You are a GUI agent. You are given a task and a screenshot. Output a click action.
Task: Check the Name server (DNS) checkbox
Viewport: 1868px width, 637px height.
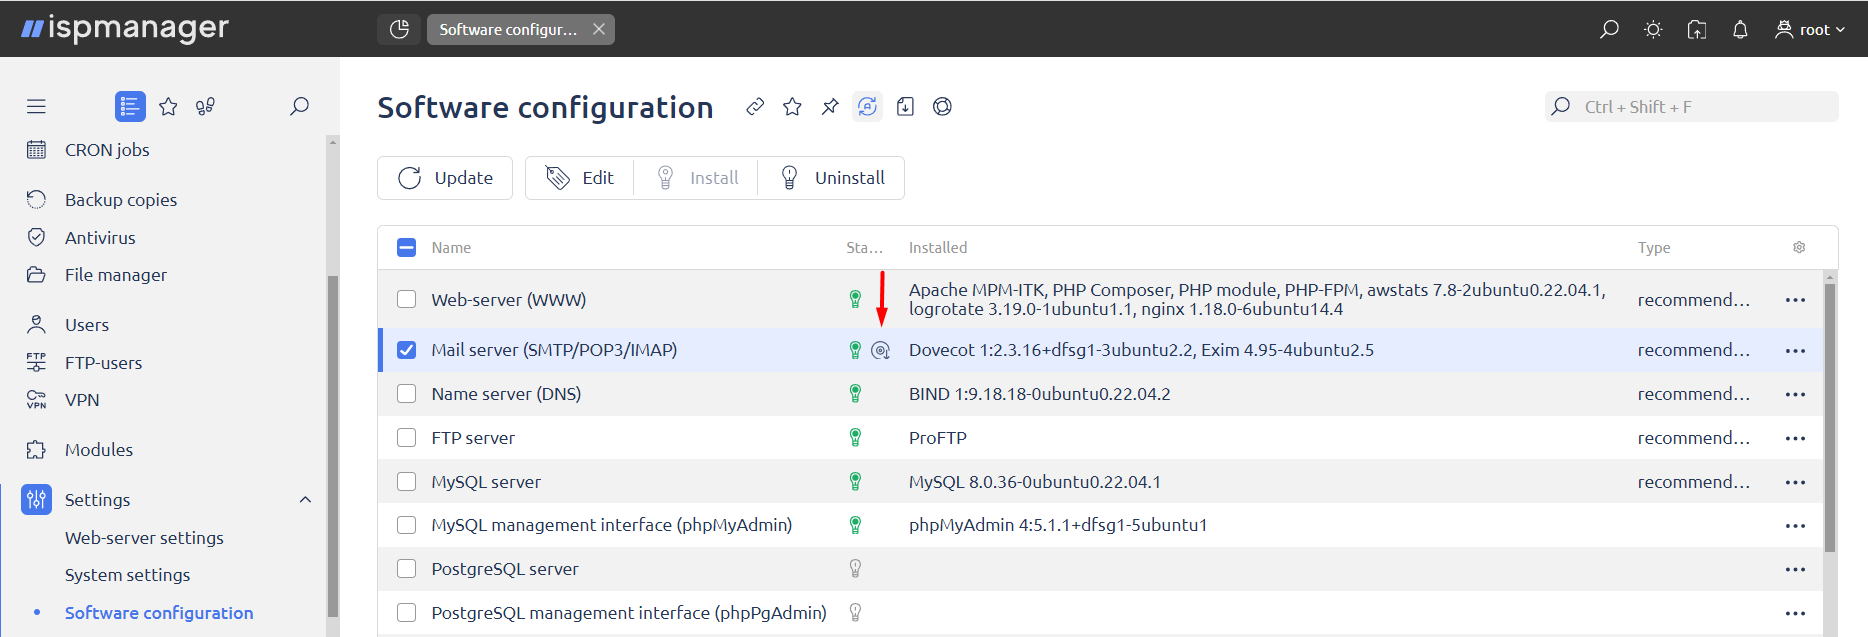(x=406, y=394)
